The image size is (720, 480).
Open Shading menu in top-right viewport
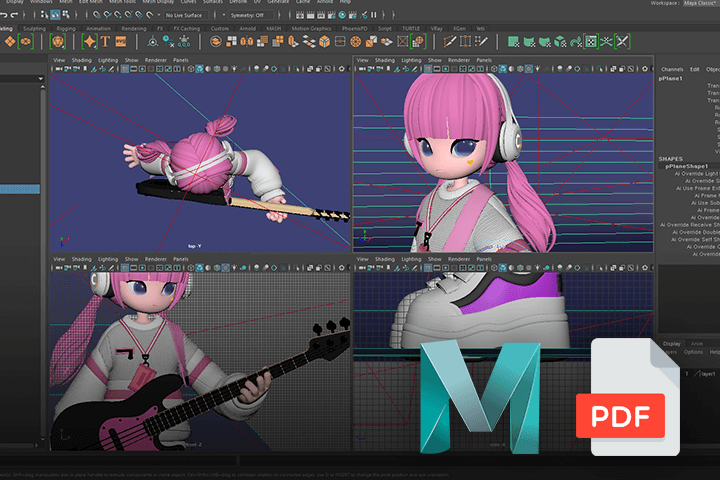(x=384, y=60)
